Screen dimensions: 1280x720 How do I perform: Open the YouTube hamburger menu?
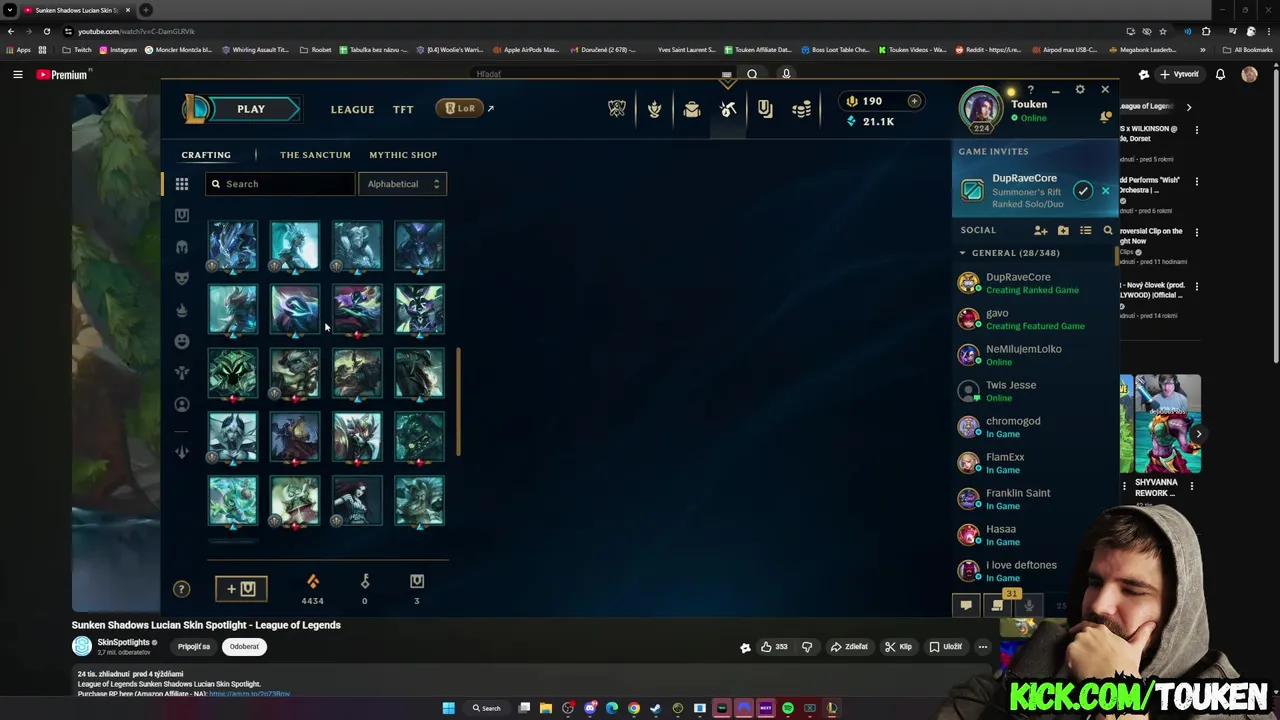17,74
